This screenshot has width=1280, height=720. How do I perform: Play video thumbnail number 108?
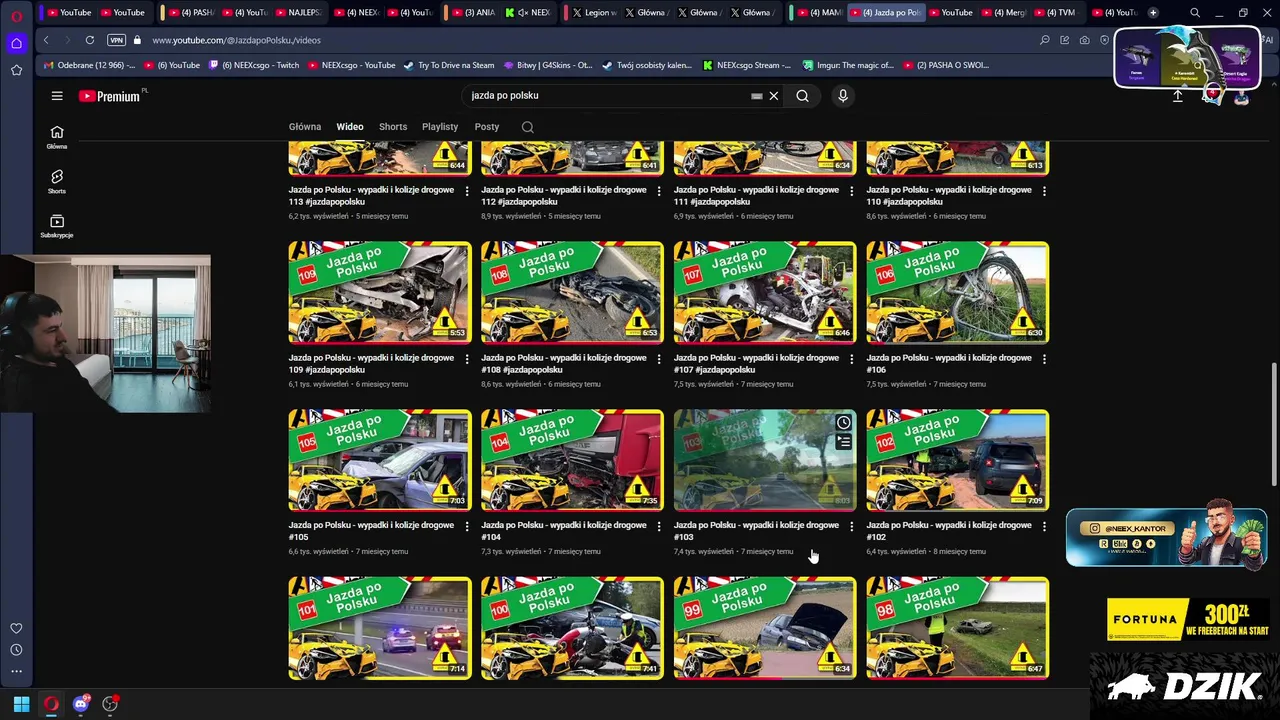coord(572,293)
